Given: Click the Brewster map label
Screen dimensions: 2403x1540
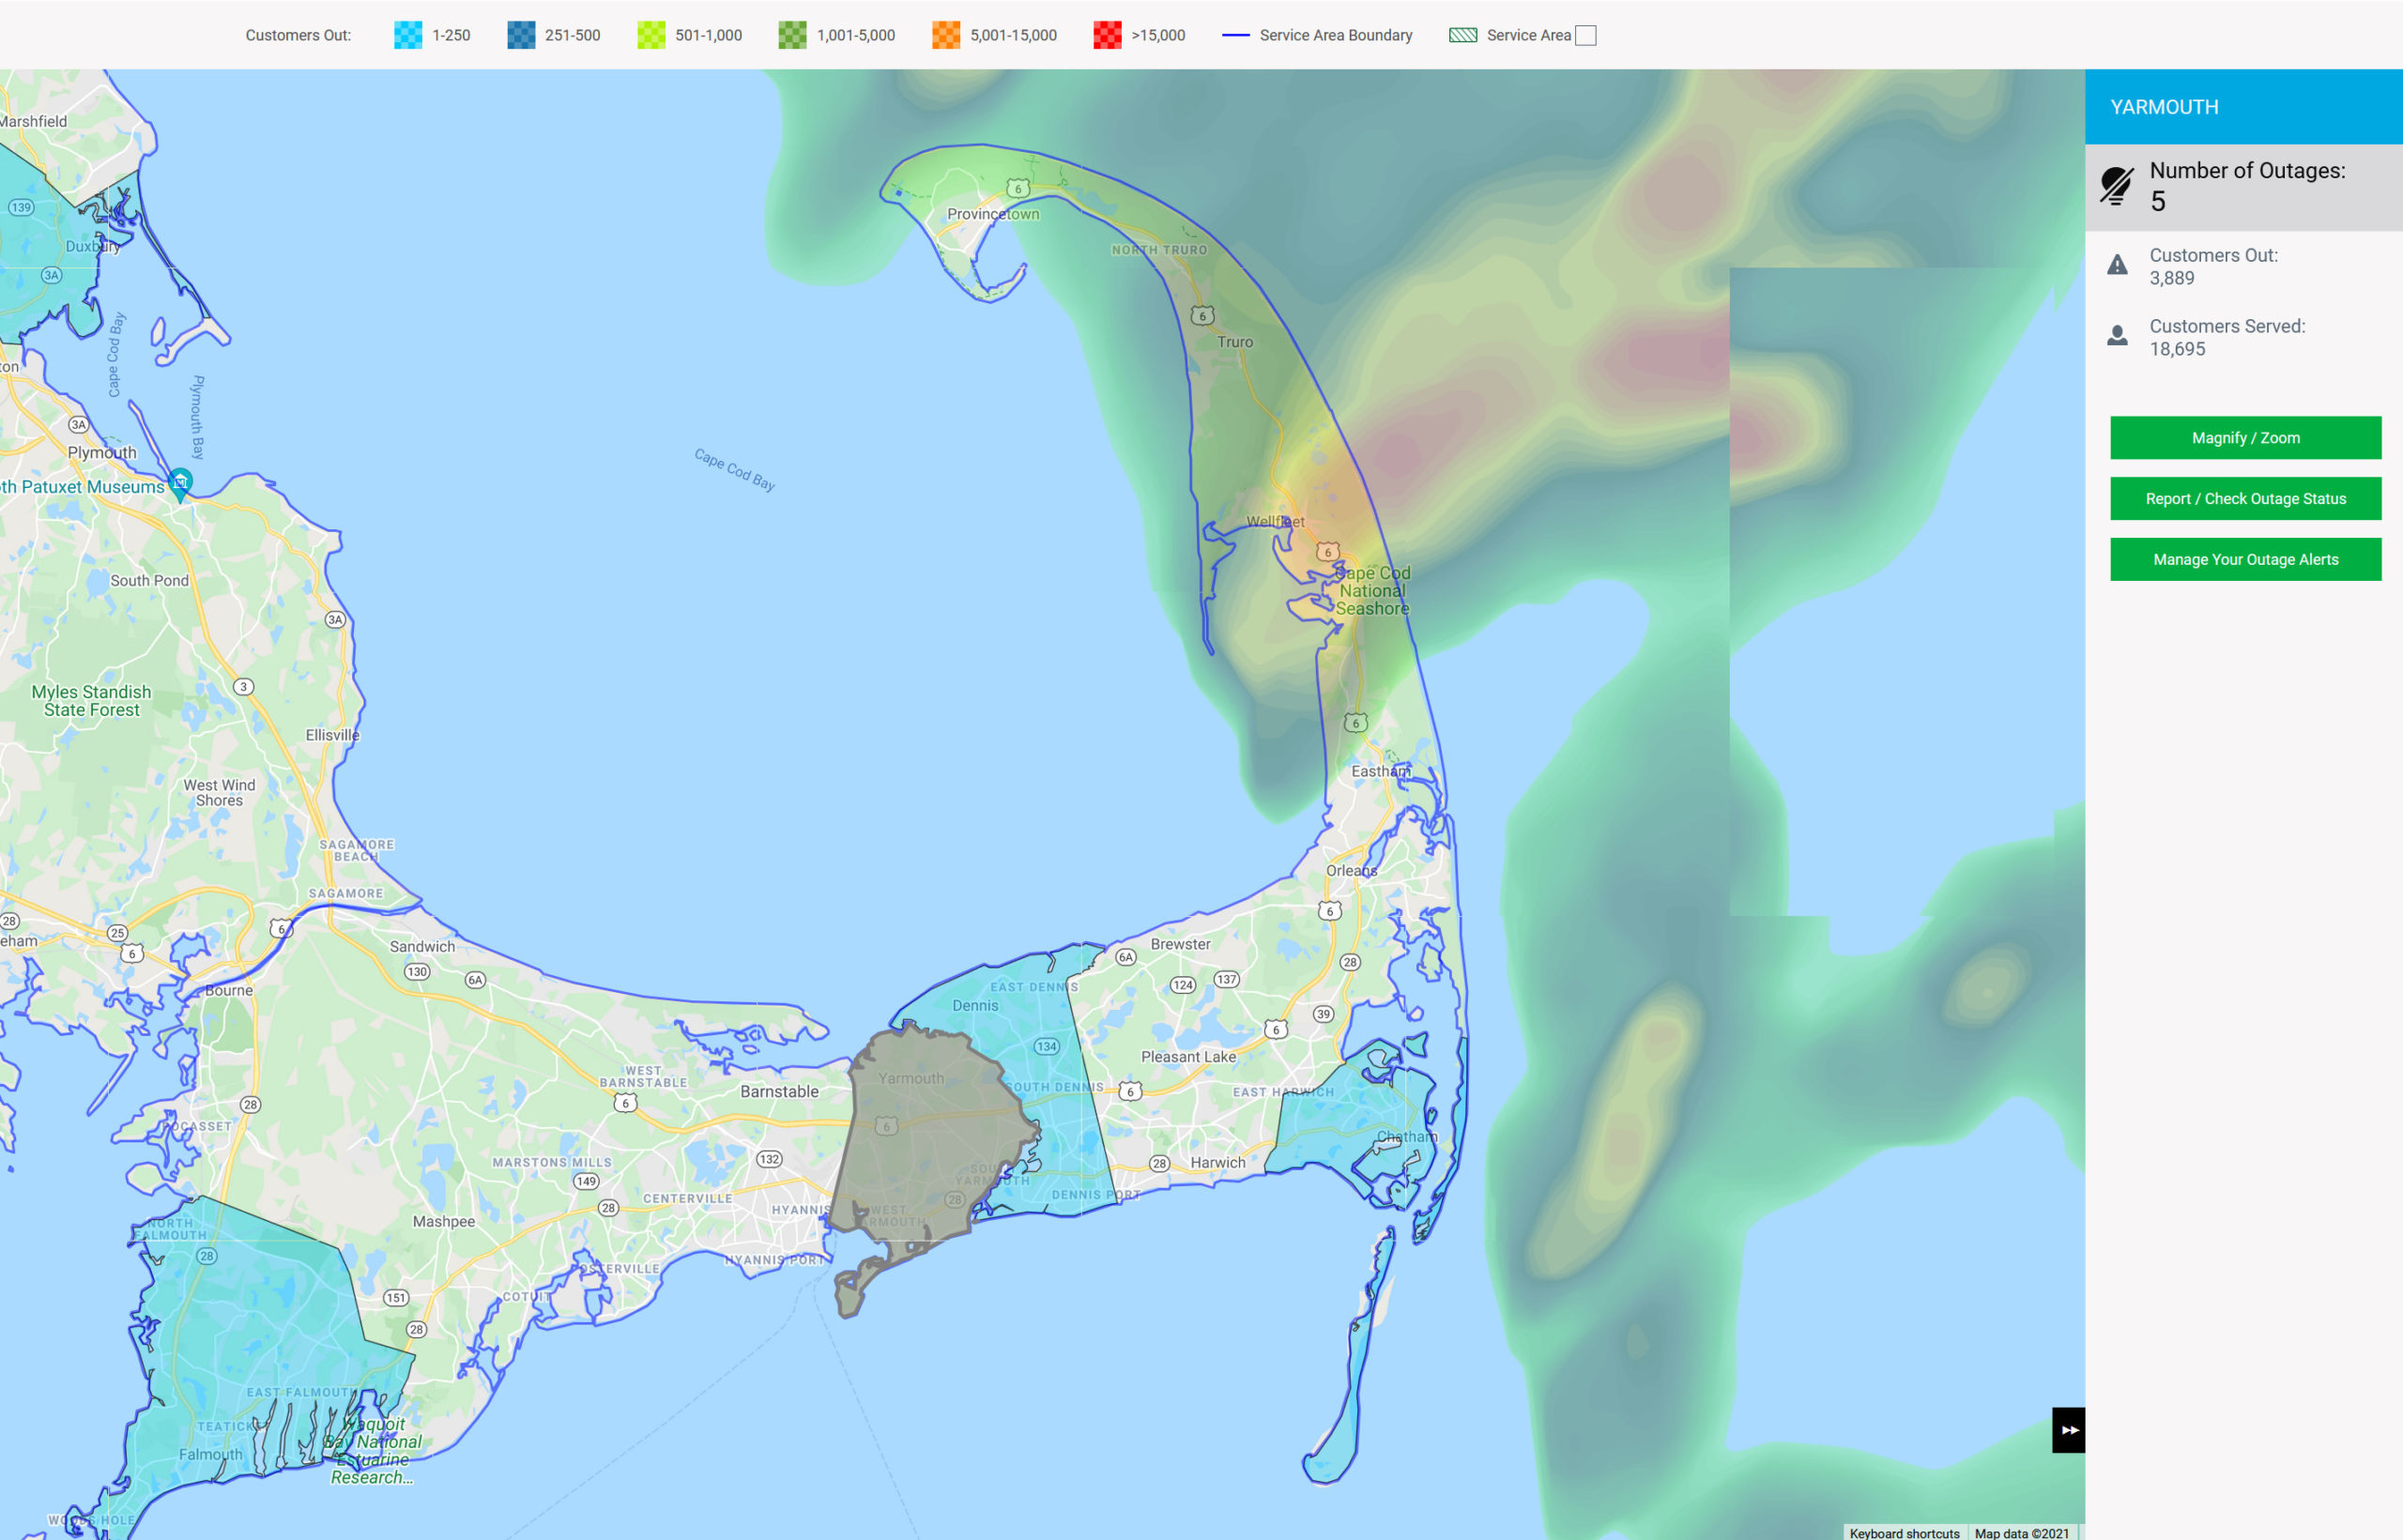Looking at the screenshot, I should point(1180,944).
